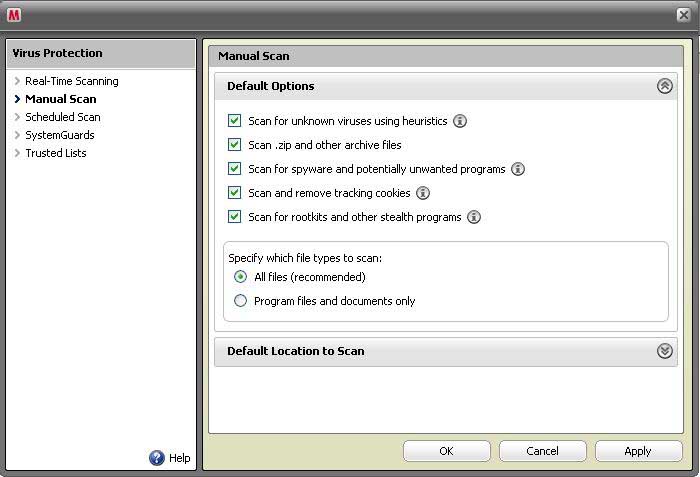This screenshot has width=700, height=477.
Task: Click the McAfee M logo icon
Action: click(14, 15)
